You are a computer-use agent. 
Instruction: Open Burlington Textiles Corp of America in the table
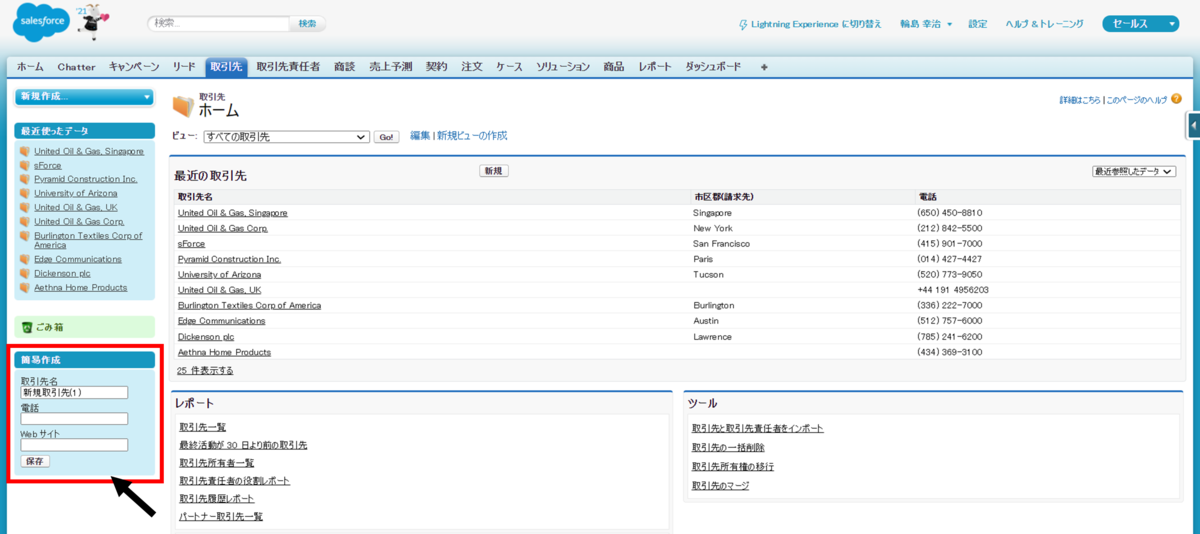tap(249, 305)
